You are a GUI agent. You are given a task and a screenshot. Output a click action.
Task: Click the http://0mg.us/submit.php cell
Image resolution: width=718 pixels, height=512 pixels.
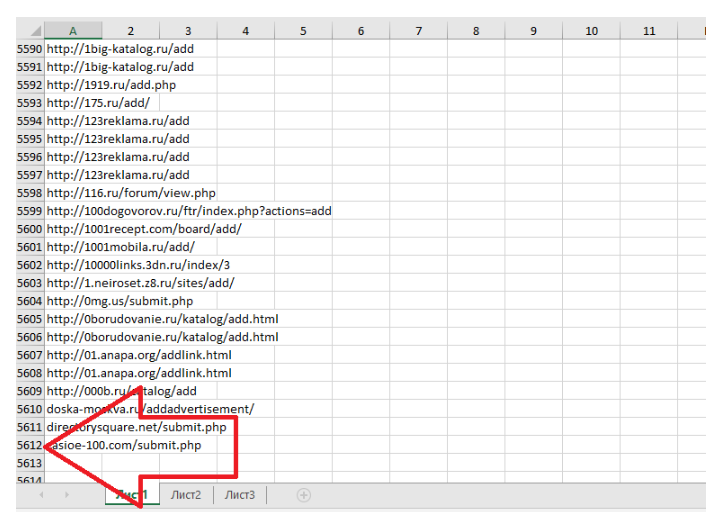(119, 301)
